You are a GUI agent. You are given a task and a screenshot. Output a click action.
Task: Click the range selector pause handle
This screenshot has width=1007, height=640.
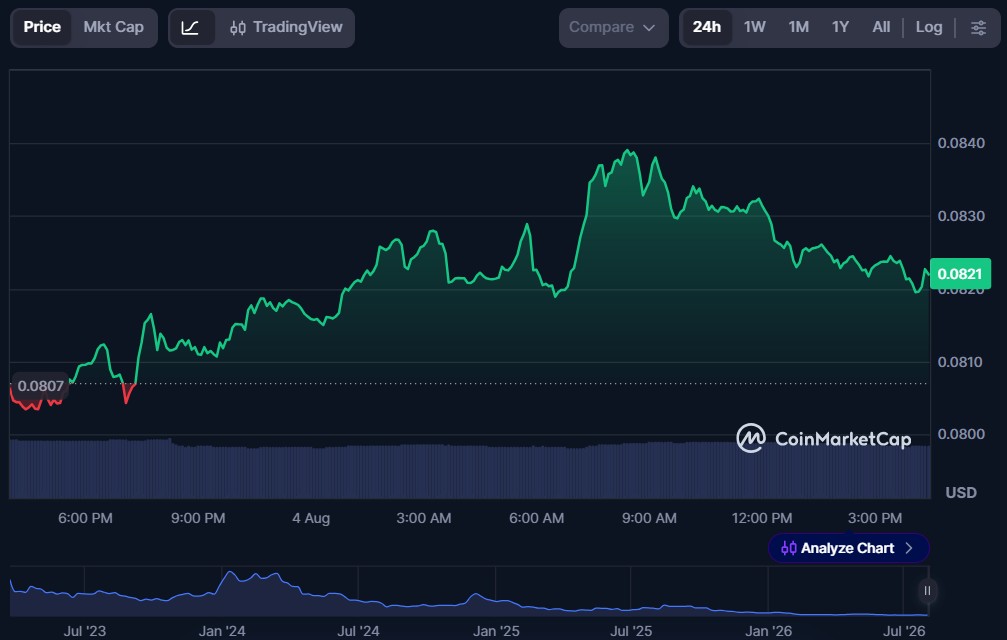pyautogui.click(x=927, y=591)
